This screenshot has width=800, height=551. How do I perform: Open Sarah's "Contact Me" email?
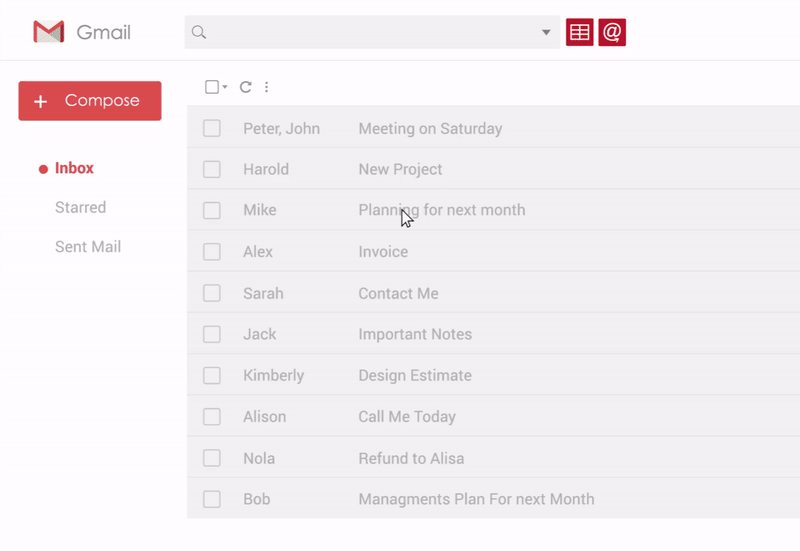(398, 293)
